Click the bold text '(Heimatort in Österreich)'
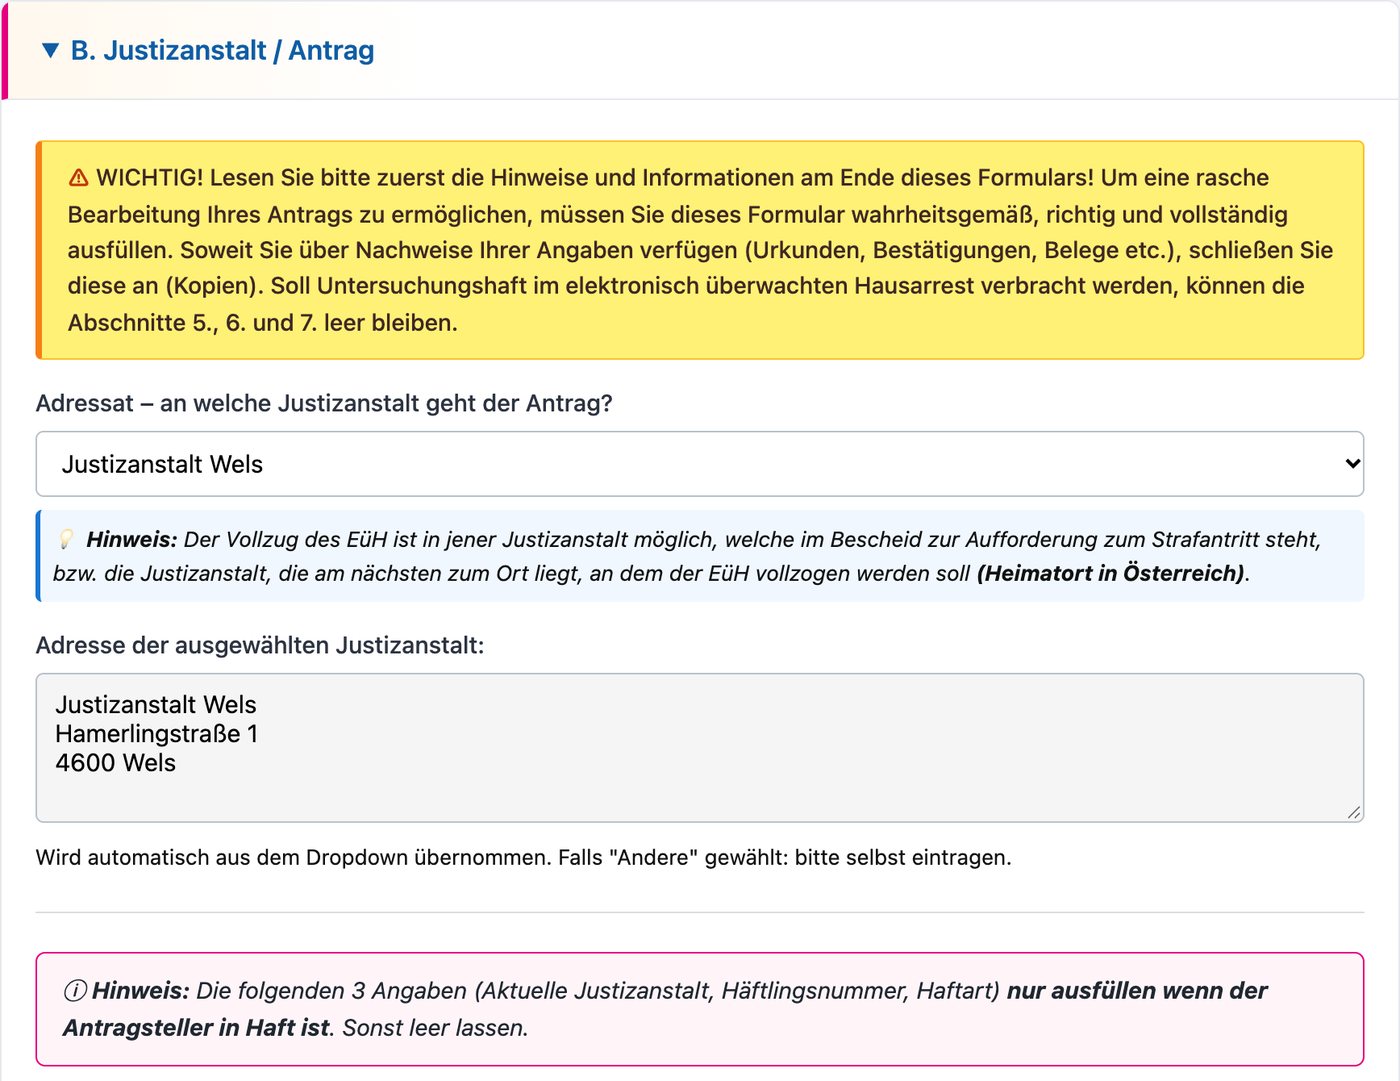 (x=1111, y=573)
